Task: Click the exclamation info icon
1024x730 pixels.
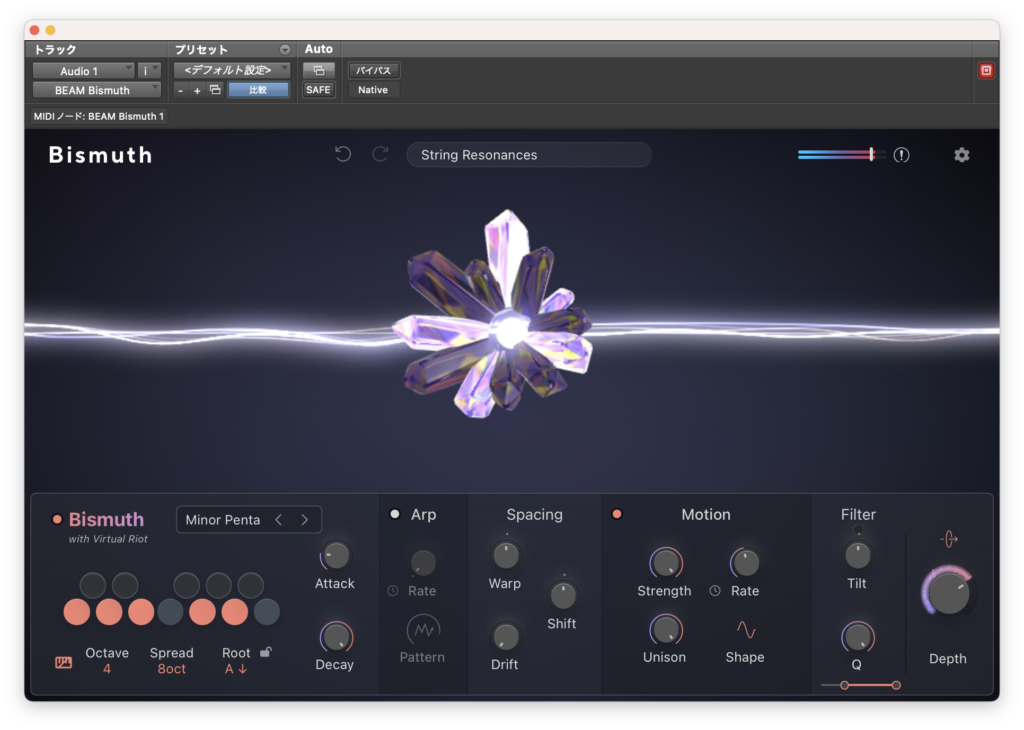Action: [901, 155]
